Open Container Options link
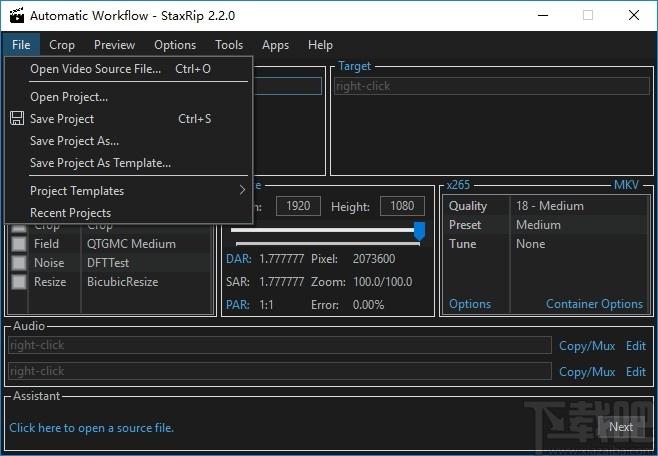 point(594,304)
